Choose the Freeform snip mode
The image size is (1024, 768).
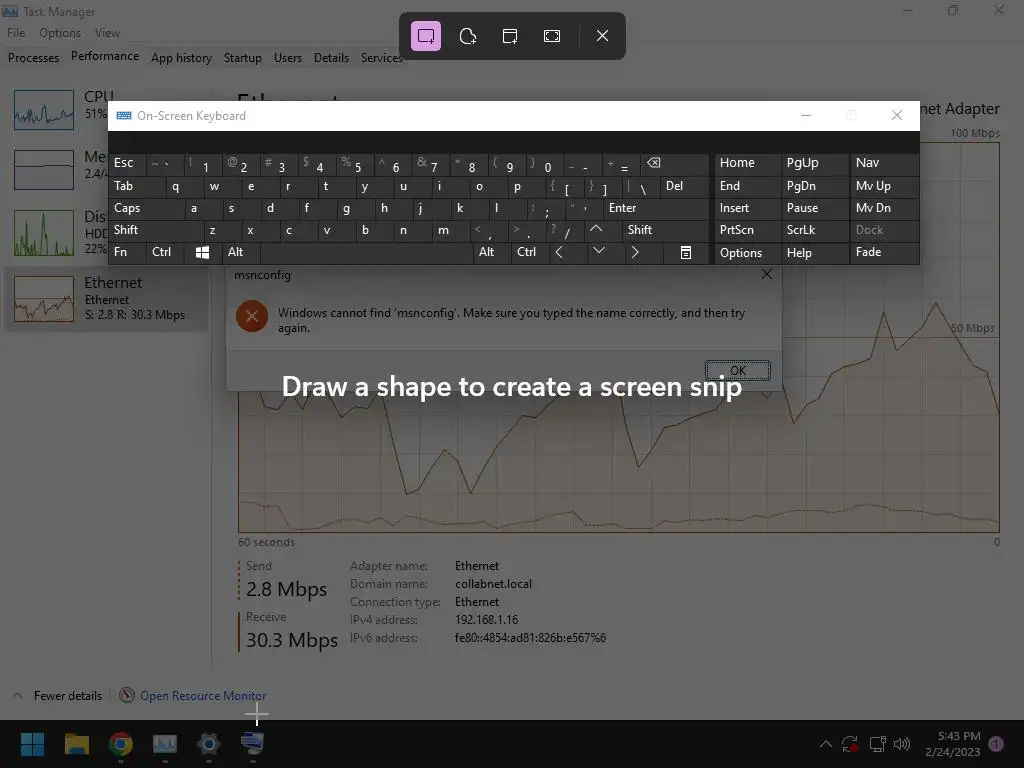click(x=468, y=36)
